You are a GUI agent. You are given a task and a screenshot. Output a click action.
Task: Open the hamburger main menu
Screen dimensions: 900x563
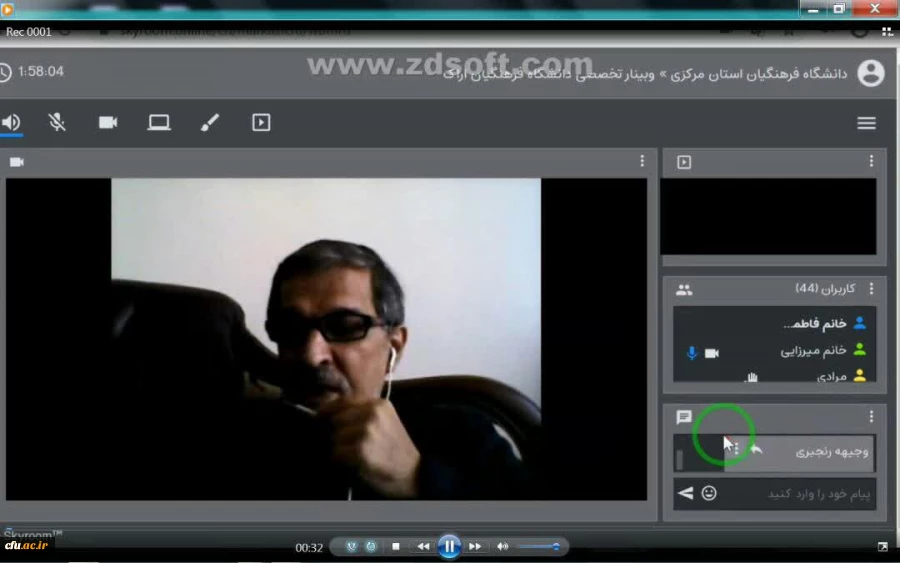[866, 123]
